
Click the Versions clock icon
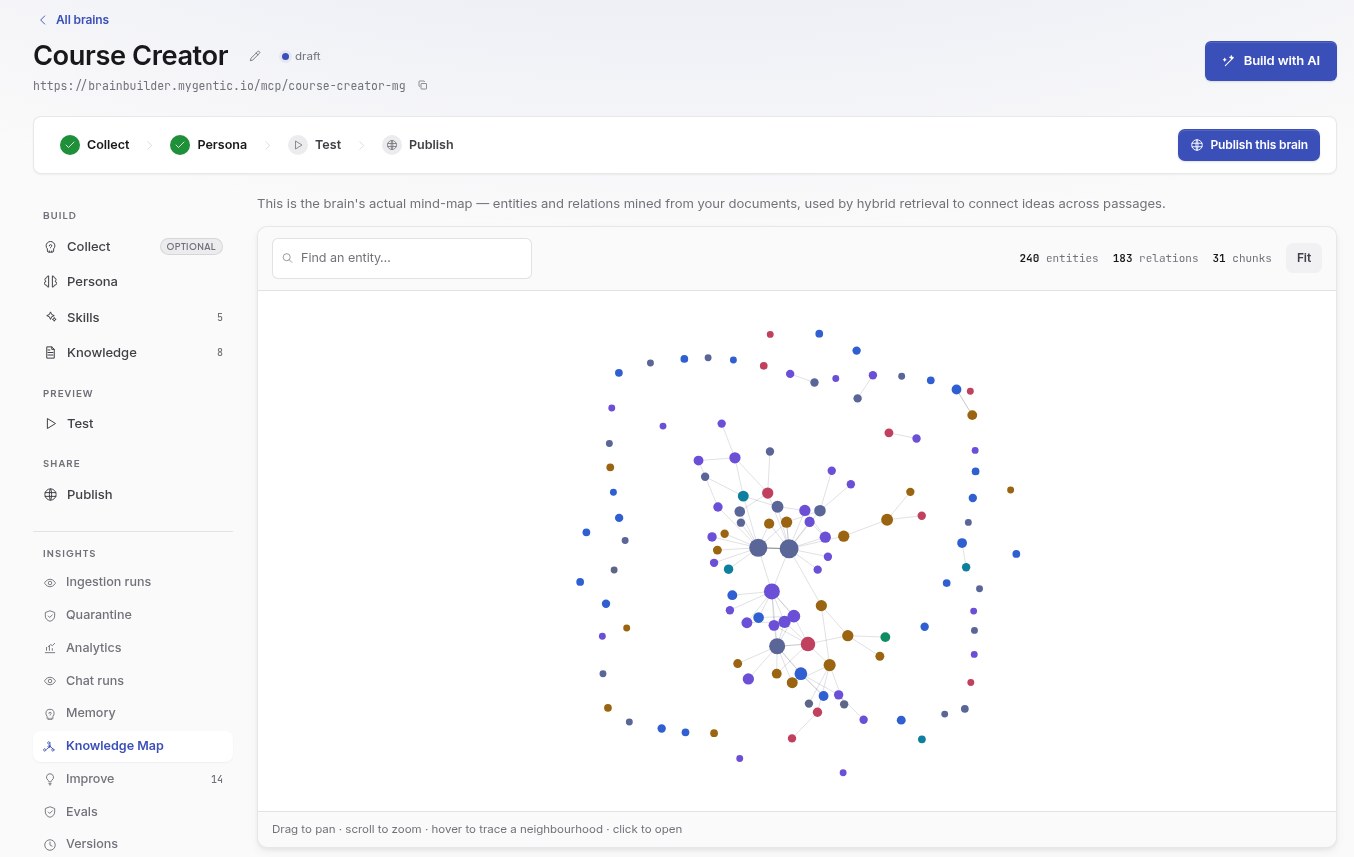pyautogui.click(x=50, y=844)
